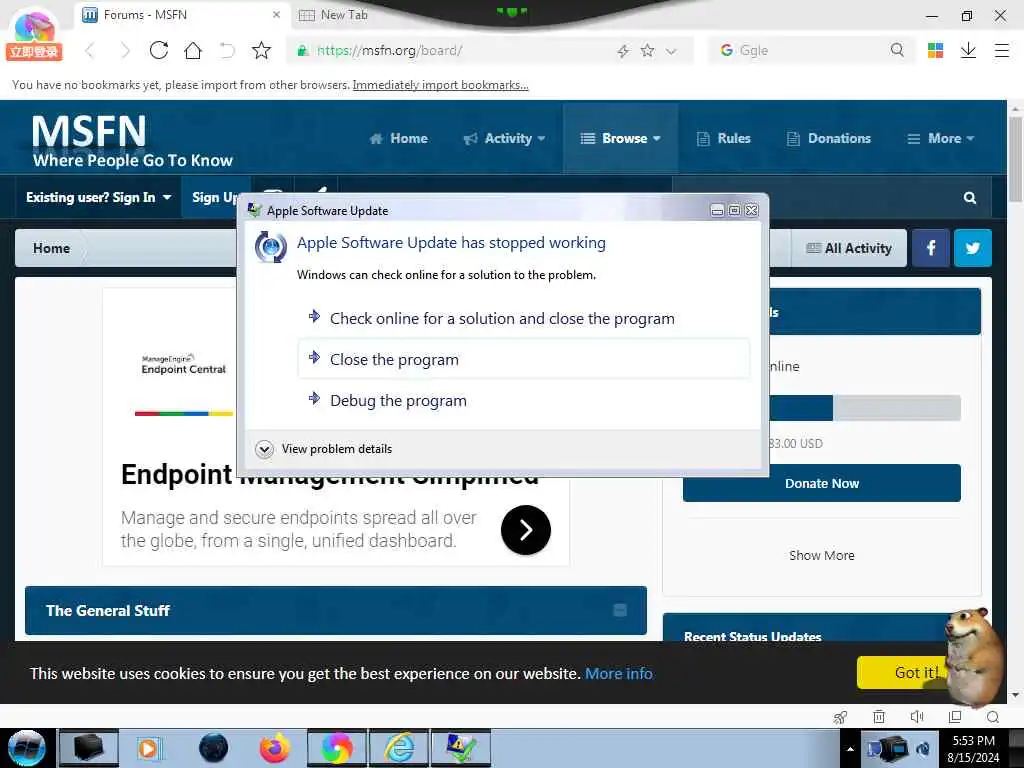The height and width of the screenshot is (768, 1024).
Task: Click the search magnifier in the Google box
Action: click(x=897, y=50)
